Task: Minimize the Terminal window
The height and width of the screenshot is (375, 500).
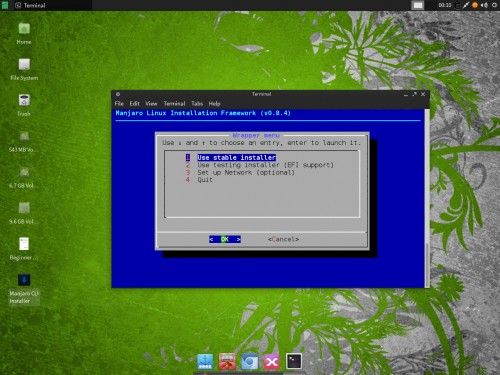Action: coord(406,94)
